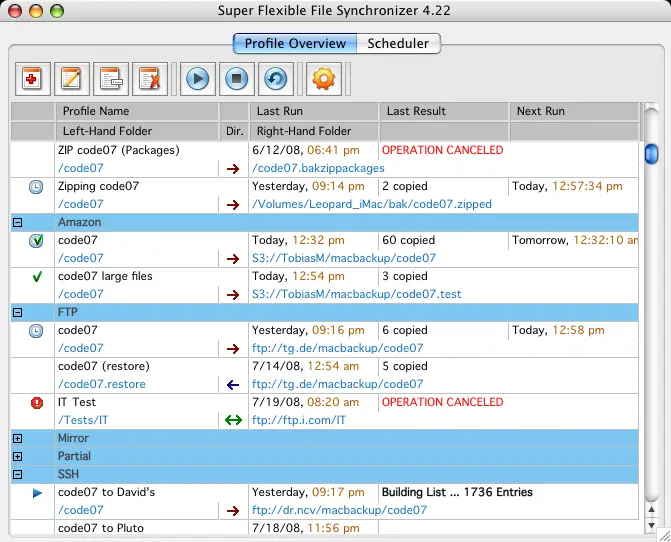Viewport: 671px width, 542px height.
Task: Click the /code07.bakzippackages folder path
Action: [318, 168]
